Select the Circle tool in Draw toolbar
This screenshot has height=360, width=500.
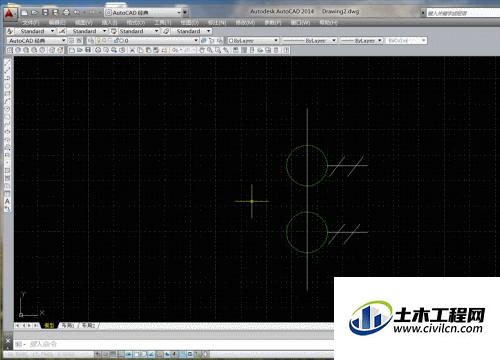[7, 108]
